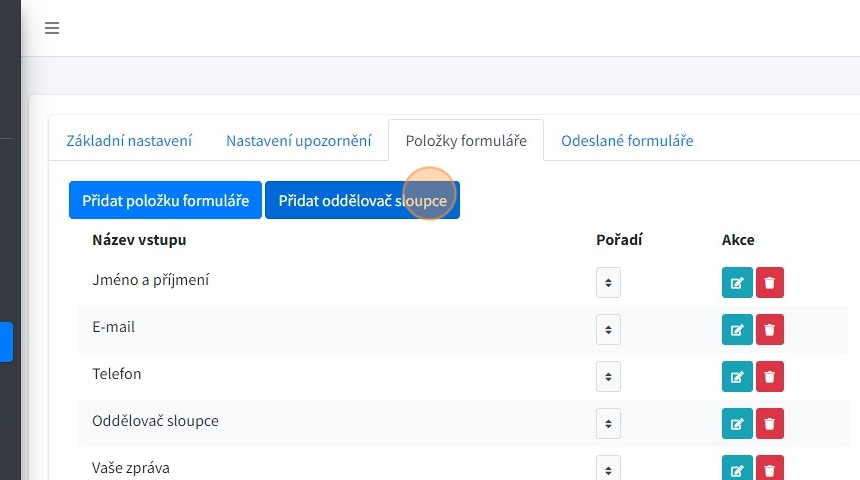
Task: Edit the Telefon form item
Action: coord(737,376)
